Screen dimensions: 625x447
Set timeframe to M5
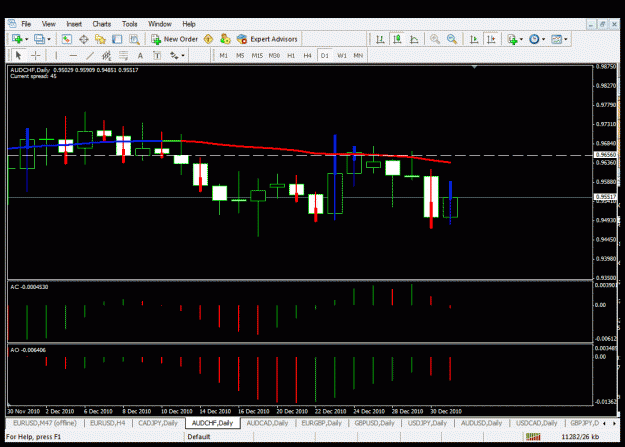click(240, 55)
